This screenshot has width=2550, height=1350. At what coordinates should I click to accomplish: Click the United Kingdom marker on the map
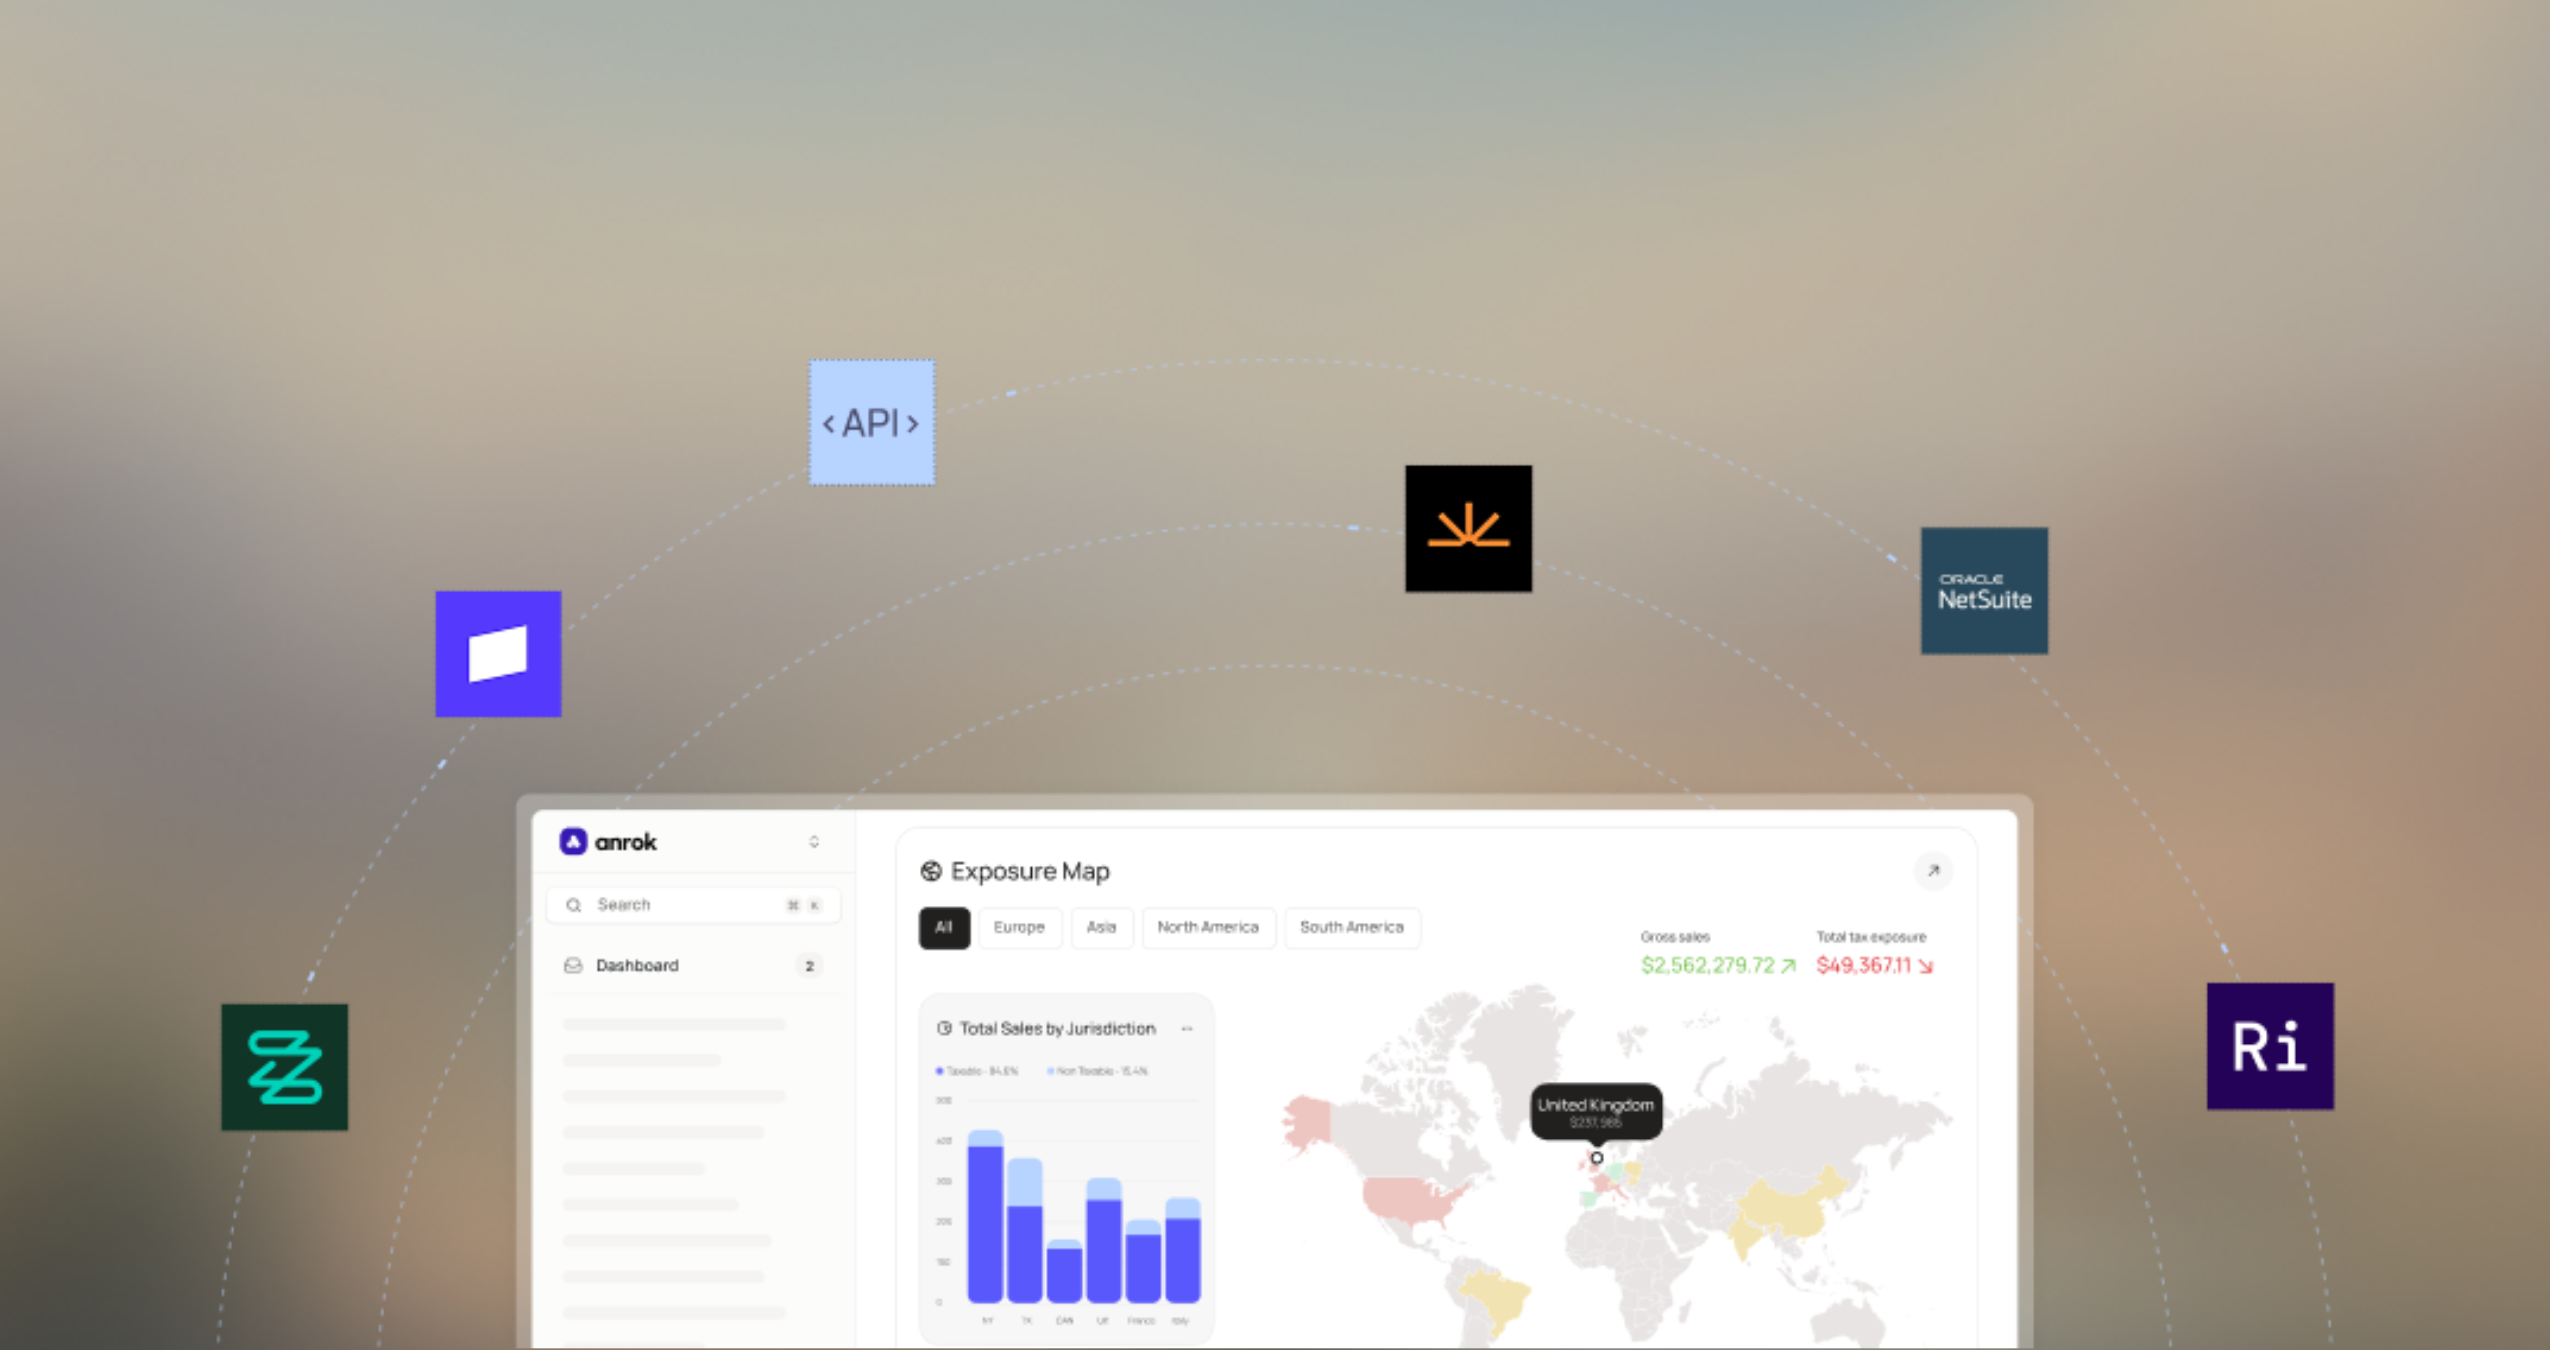1597,1158
